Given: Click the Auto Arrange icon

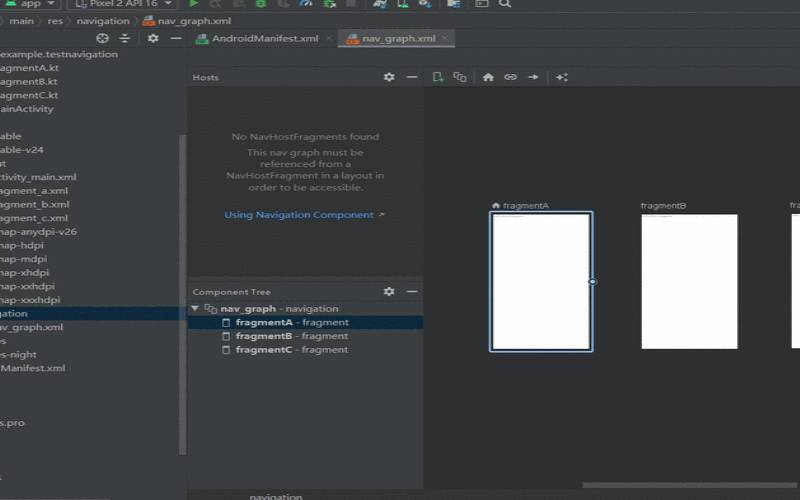Looking at the screenshot, I should pyautogui.click(x=562, y=77).
